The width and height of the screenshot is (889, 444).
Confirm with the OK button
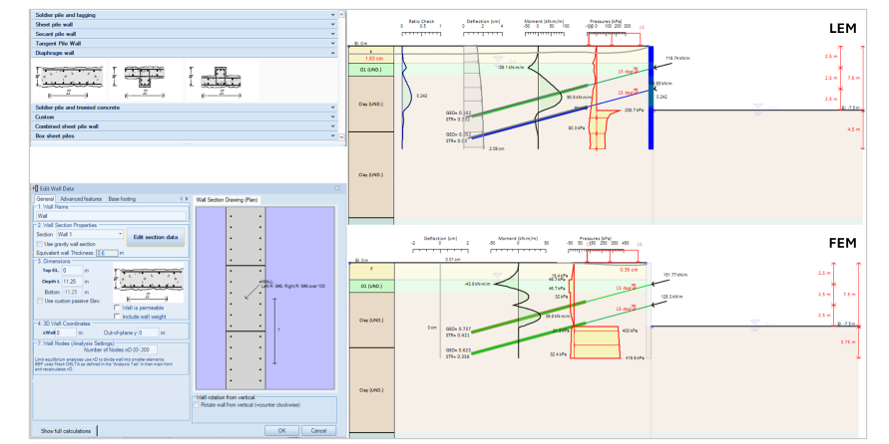[281, 430]
